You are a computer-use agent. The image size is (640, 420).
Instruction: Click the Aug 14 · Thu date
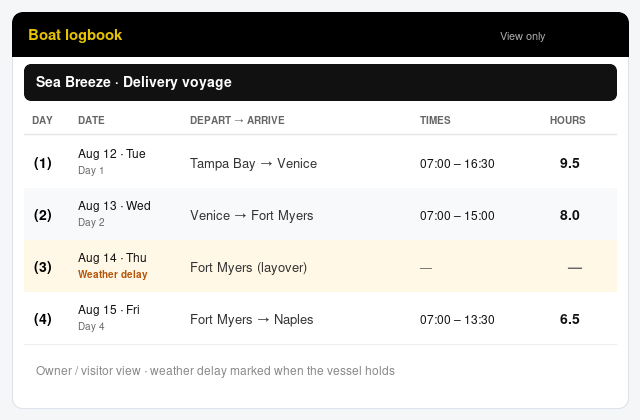tap(112, 258)
